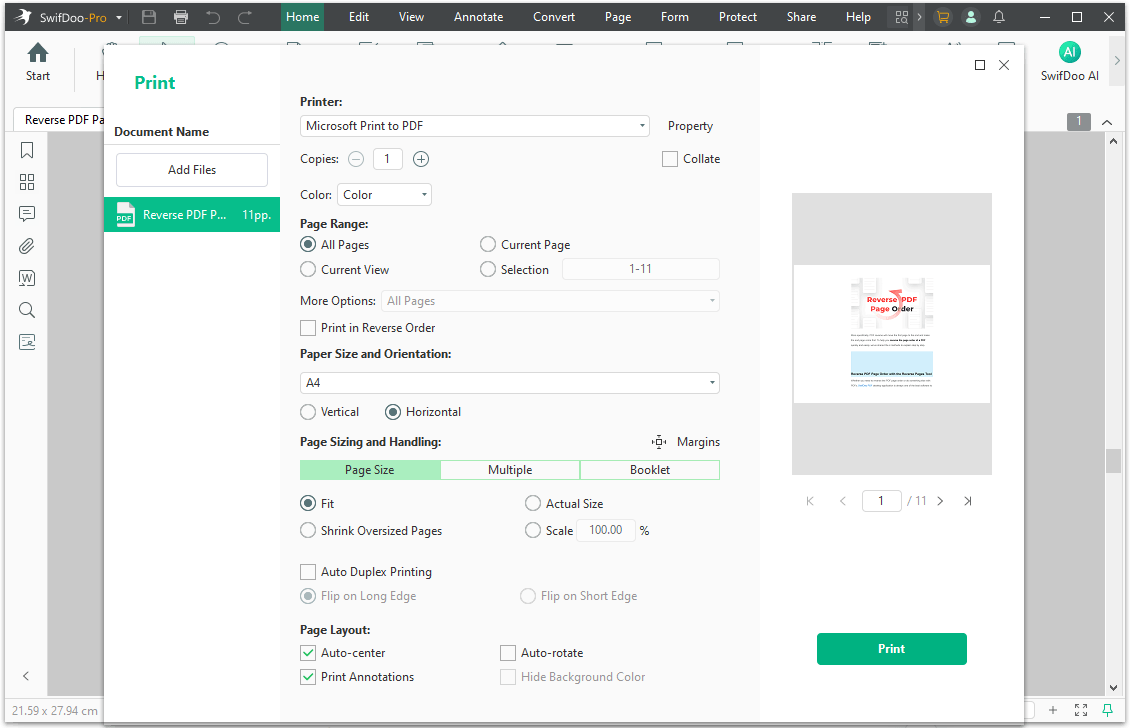Open the search sidebar icon
Viewport: 1130px width, 728px height.
[x=27, y=310]
